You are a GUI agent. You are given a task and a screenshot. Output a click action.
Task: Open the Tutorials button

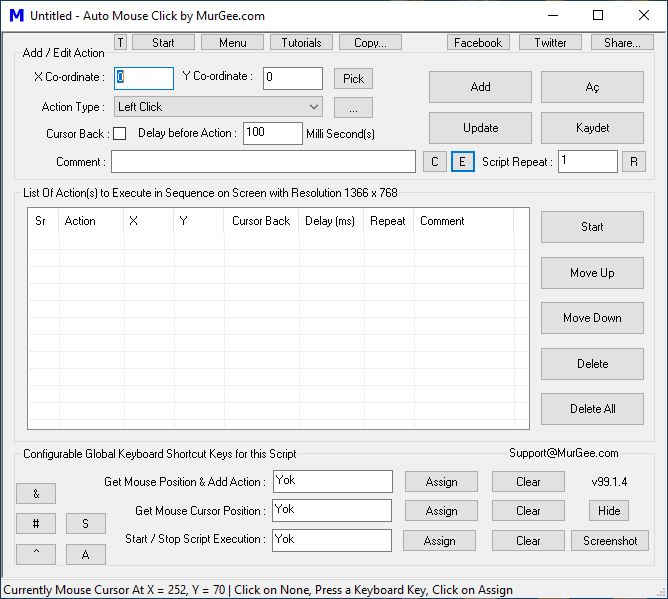coord(301,43)
